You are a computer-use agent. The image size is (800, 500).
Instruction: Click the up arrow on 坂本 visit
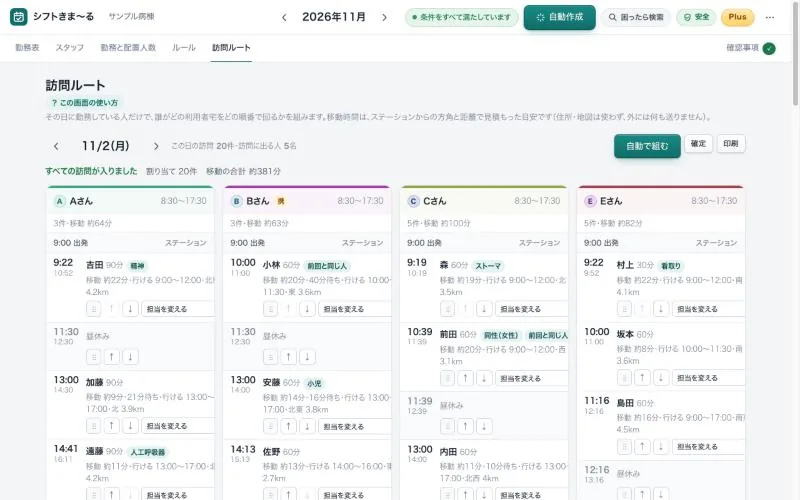(x=642, y=378)
